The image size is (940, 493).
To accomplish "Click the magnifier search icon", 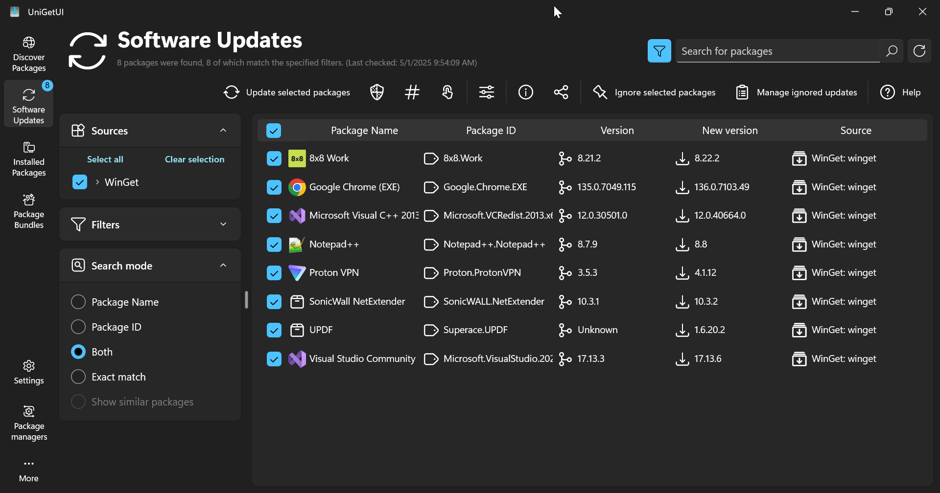I will [x=891, y=51].
